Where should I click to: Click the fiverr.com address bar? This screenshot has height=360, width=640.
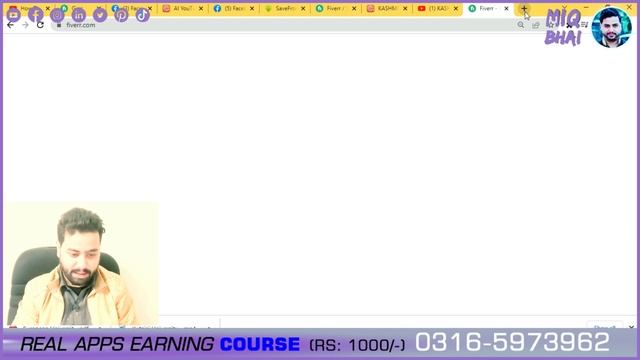click(286, 25)
